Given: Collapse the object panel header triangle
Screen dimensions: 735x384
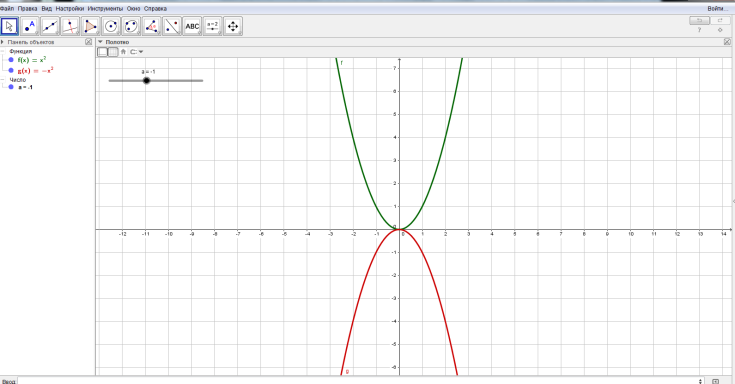Looking at the screenshot, I should 2,42.
